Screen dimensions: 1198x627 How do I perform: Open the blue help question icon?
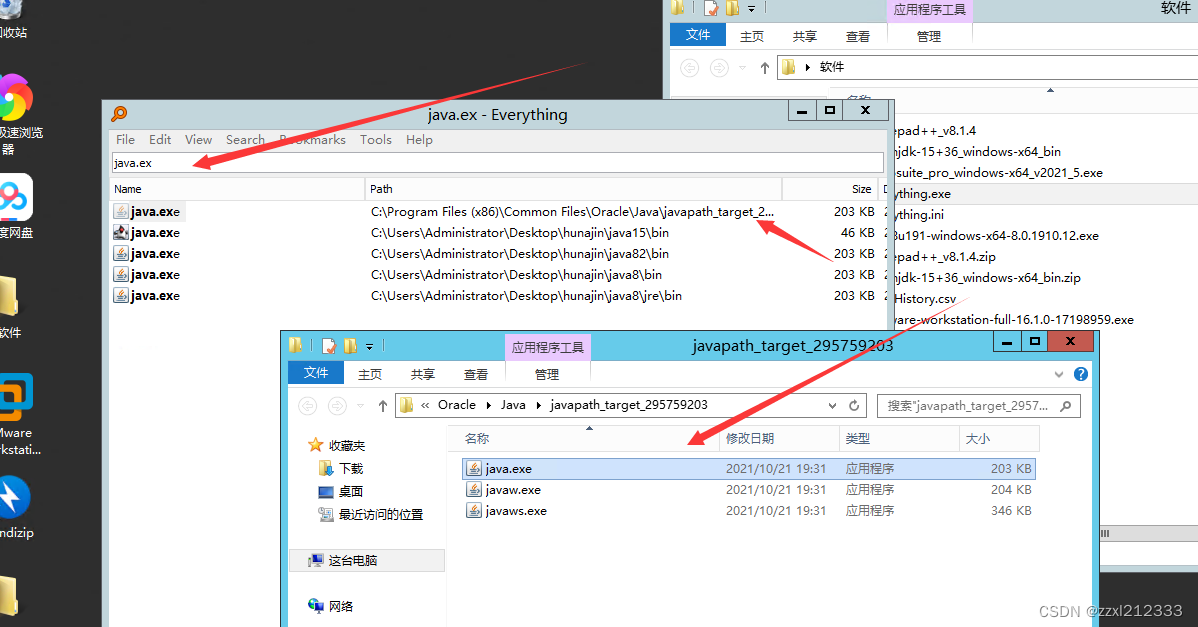pyautogui.click(x=1080, y=374)
